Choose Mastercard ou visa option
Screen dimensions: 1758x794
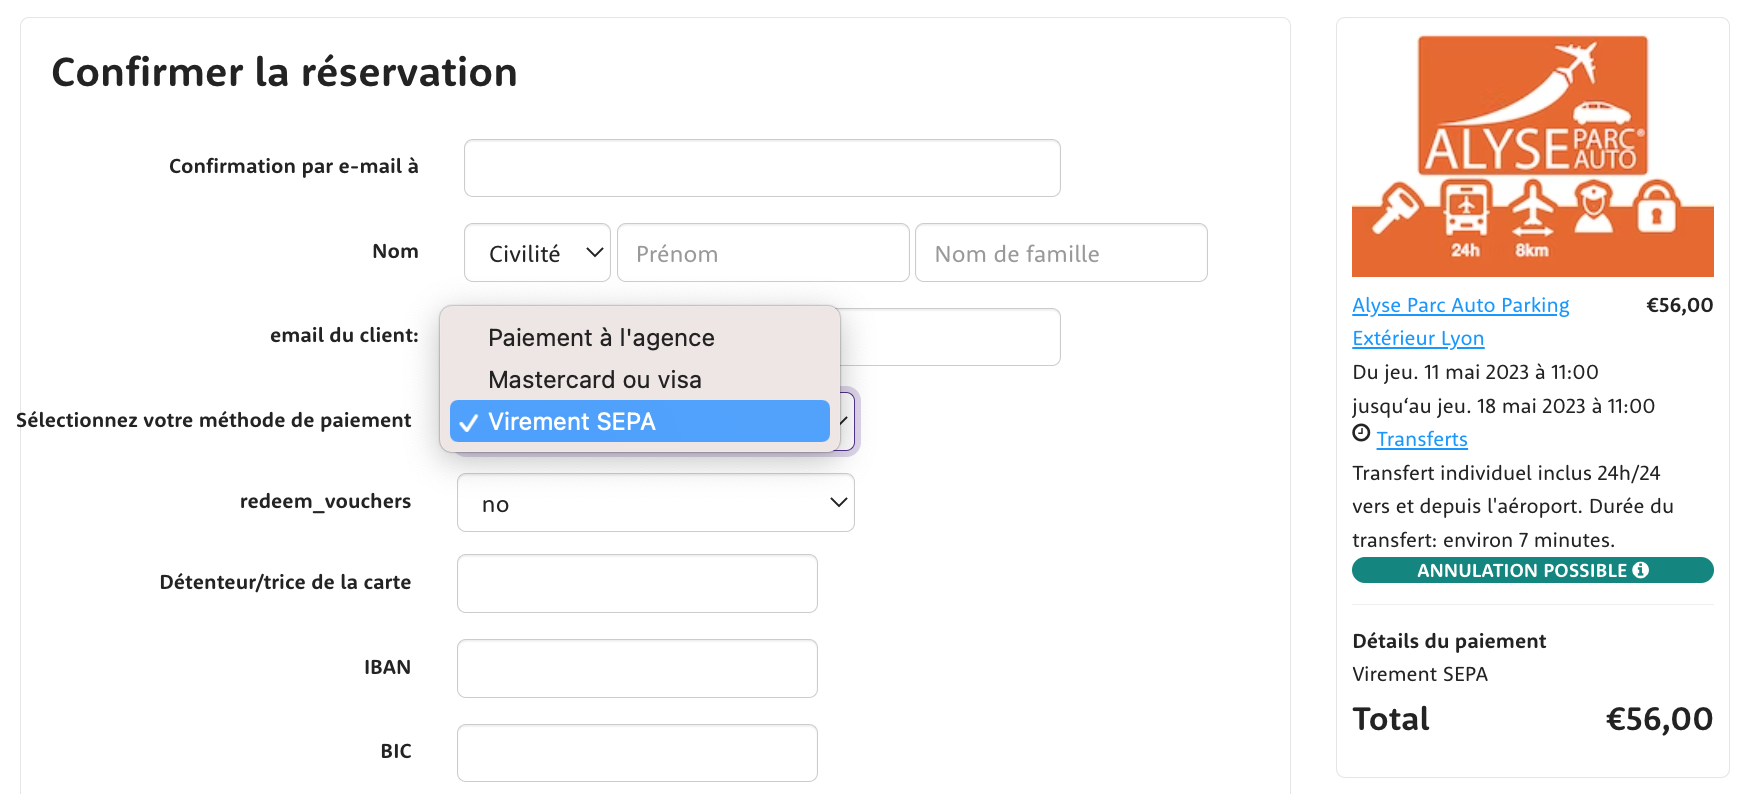(594, 380)
